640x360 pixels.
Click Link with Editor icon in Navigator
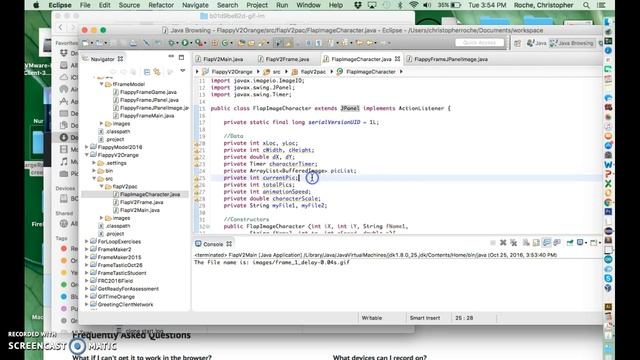pos(157,72)
